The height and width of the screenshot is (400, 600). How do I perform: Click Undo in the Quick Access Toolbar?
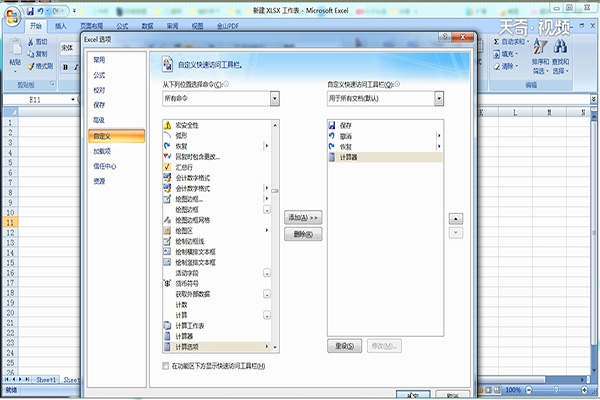click(40, 11)
